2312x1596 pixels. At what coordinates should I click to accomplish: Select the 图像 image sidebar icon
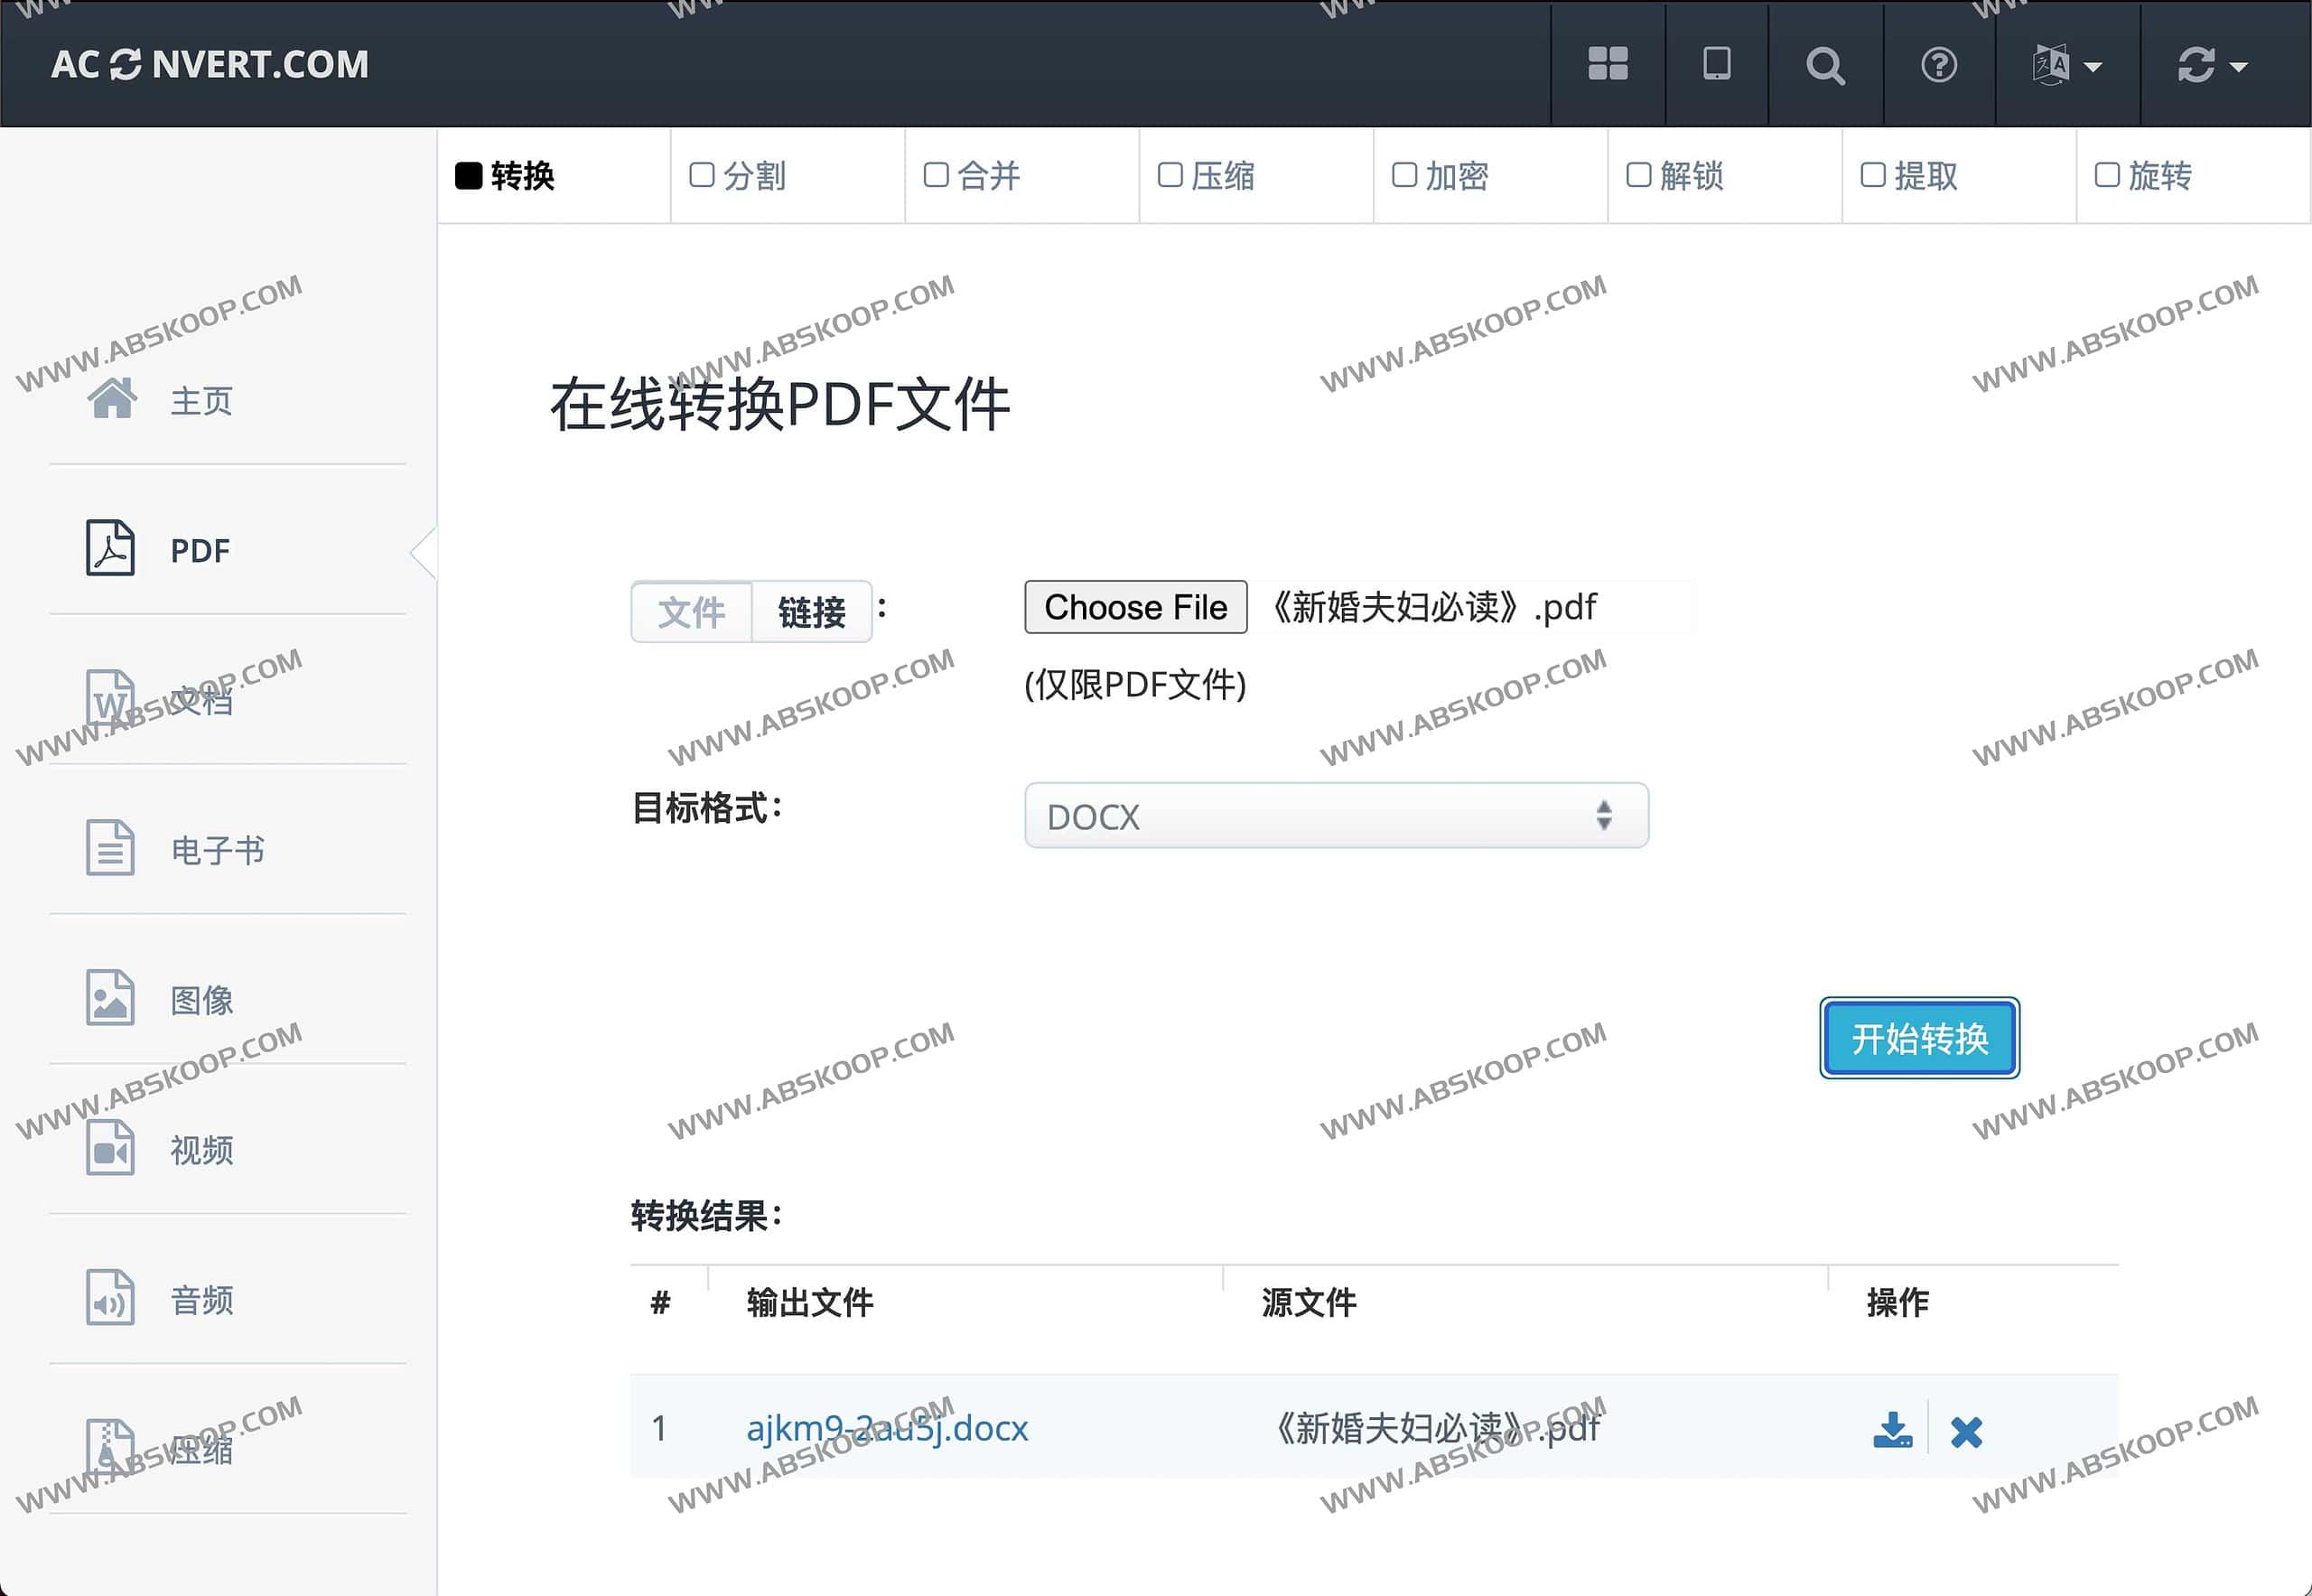click(110, 998)
